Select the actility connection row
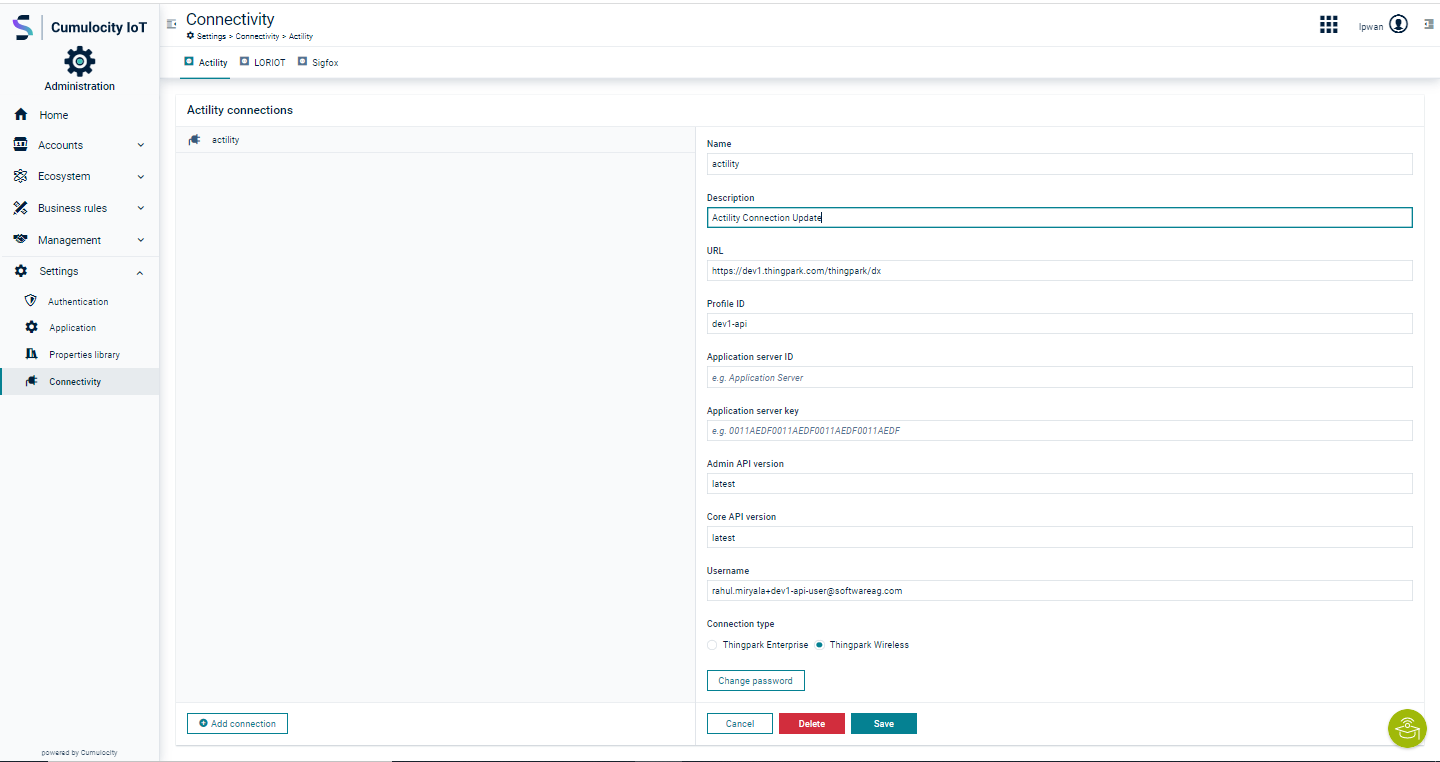 pyautogui.click(x=435, y=140)
